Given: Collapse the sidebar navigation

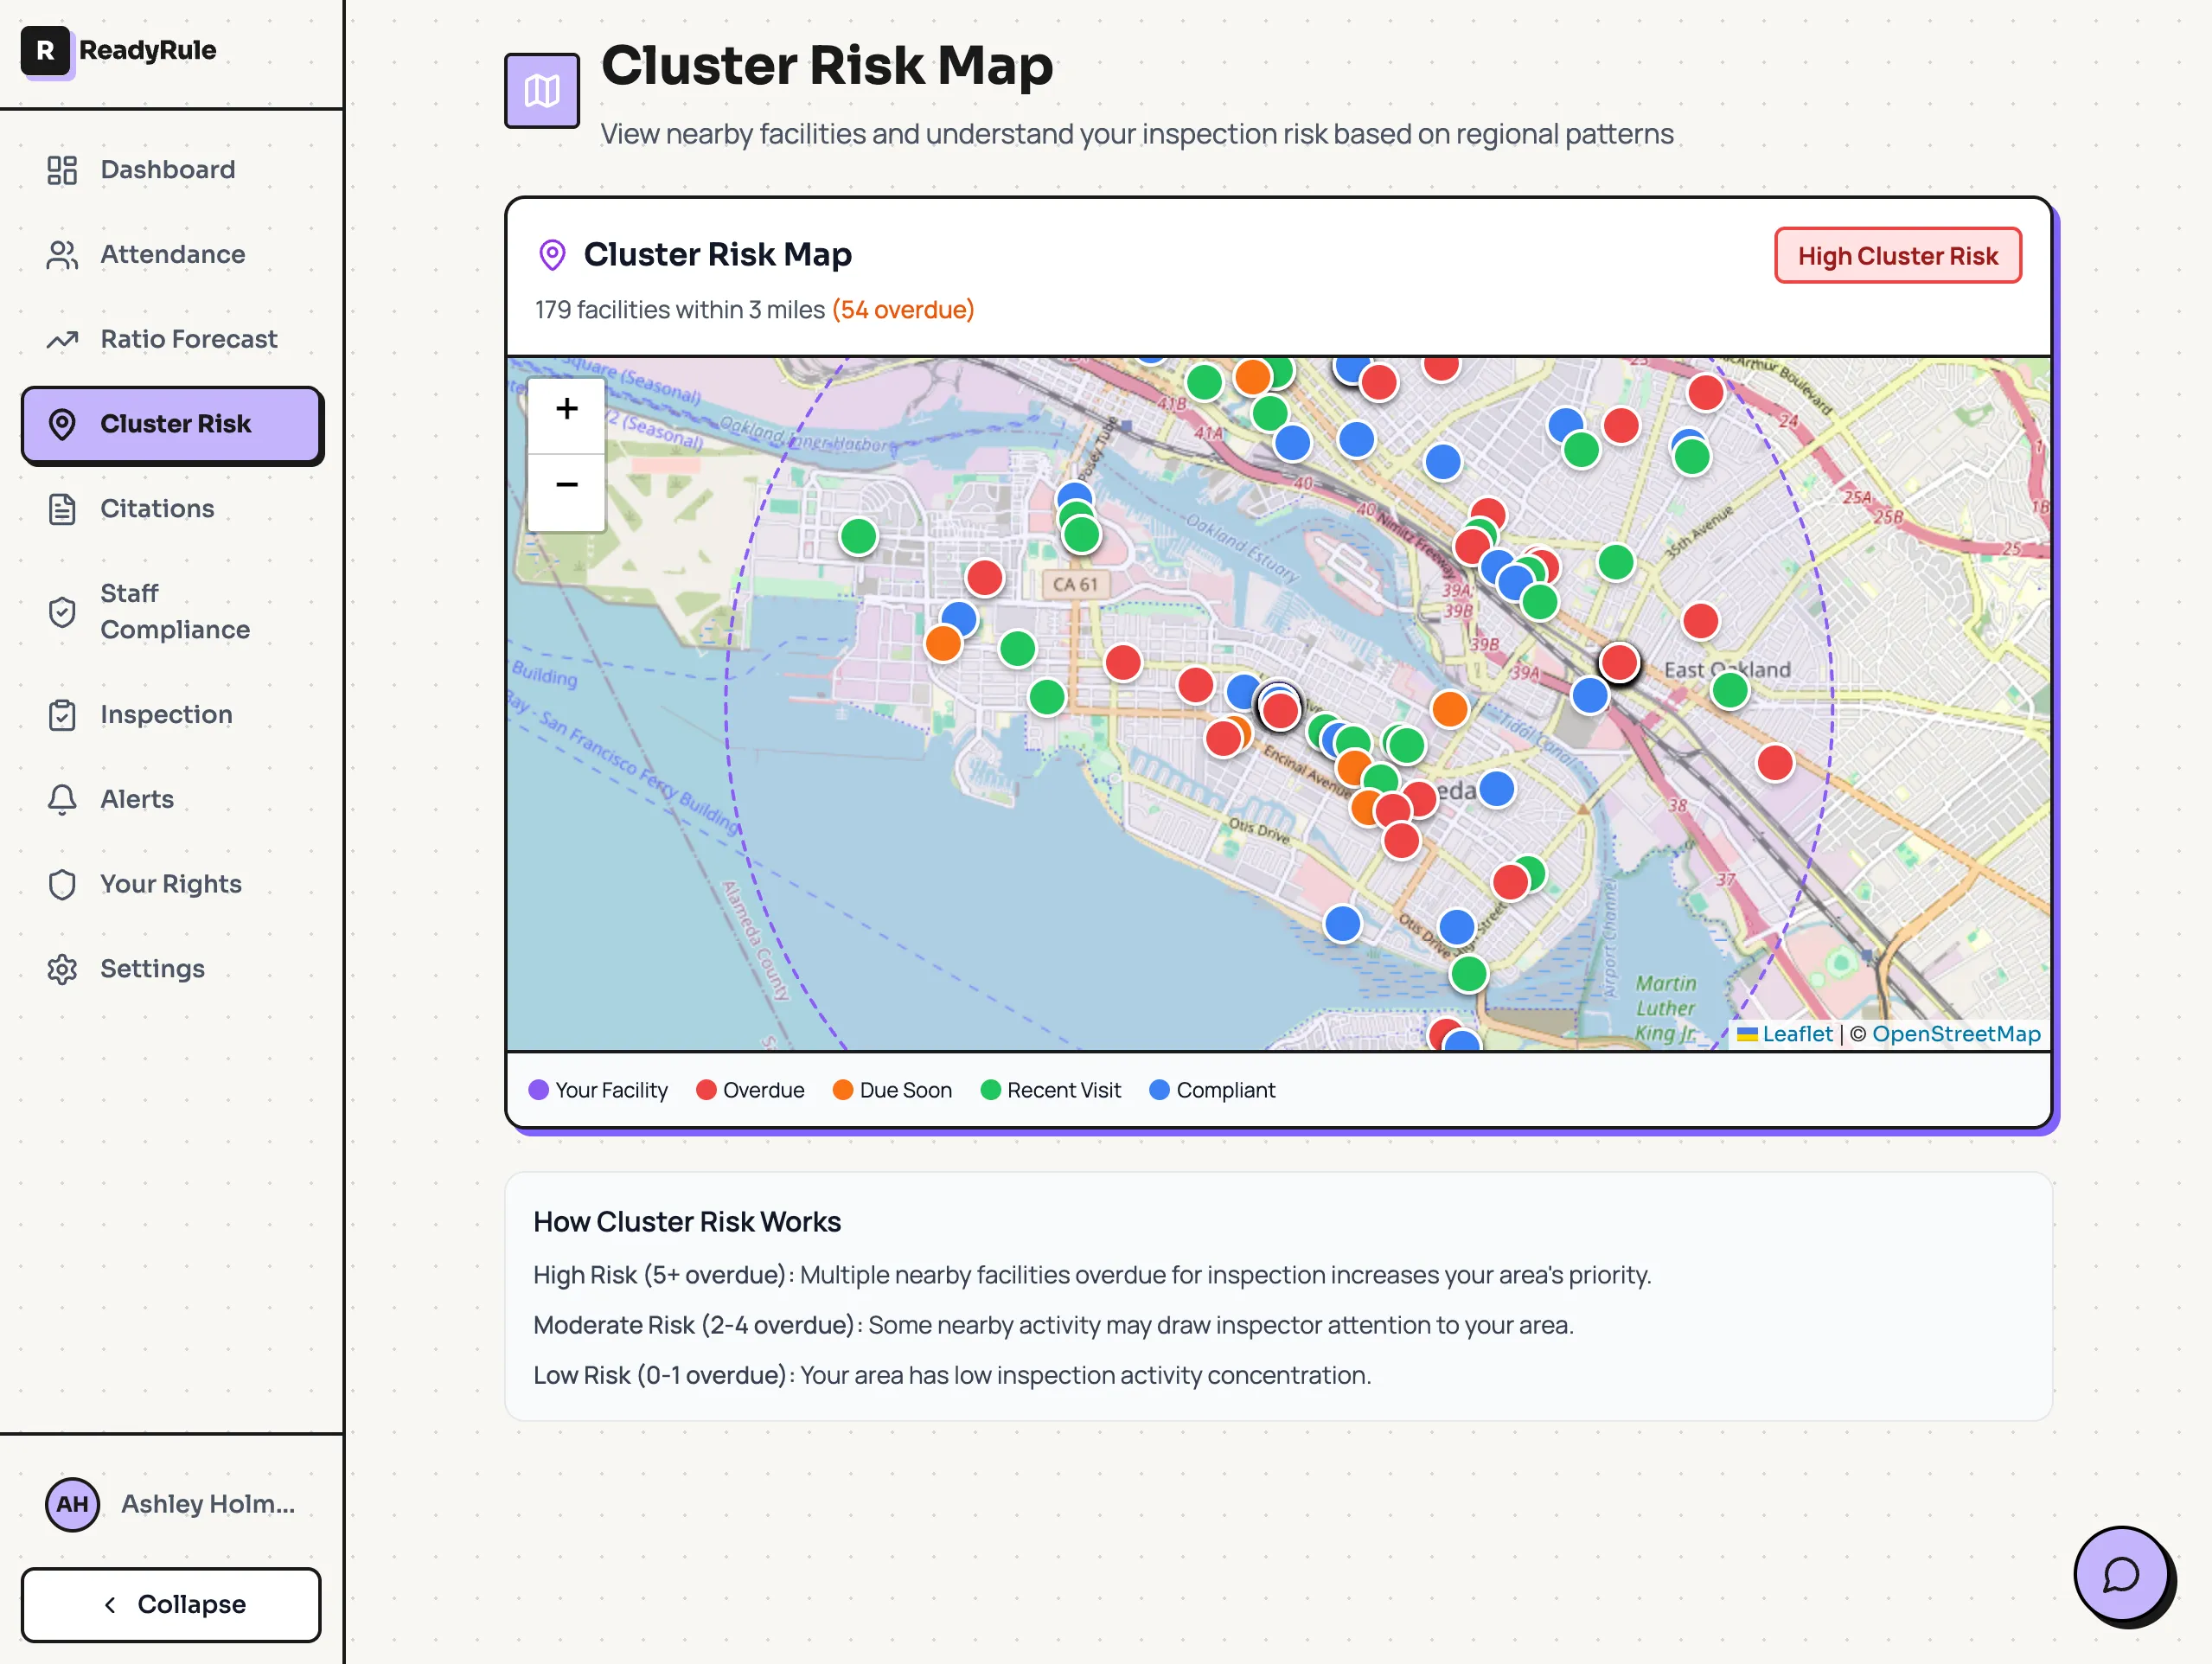Looking at the screenshot, I should coord(170,1604).
